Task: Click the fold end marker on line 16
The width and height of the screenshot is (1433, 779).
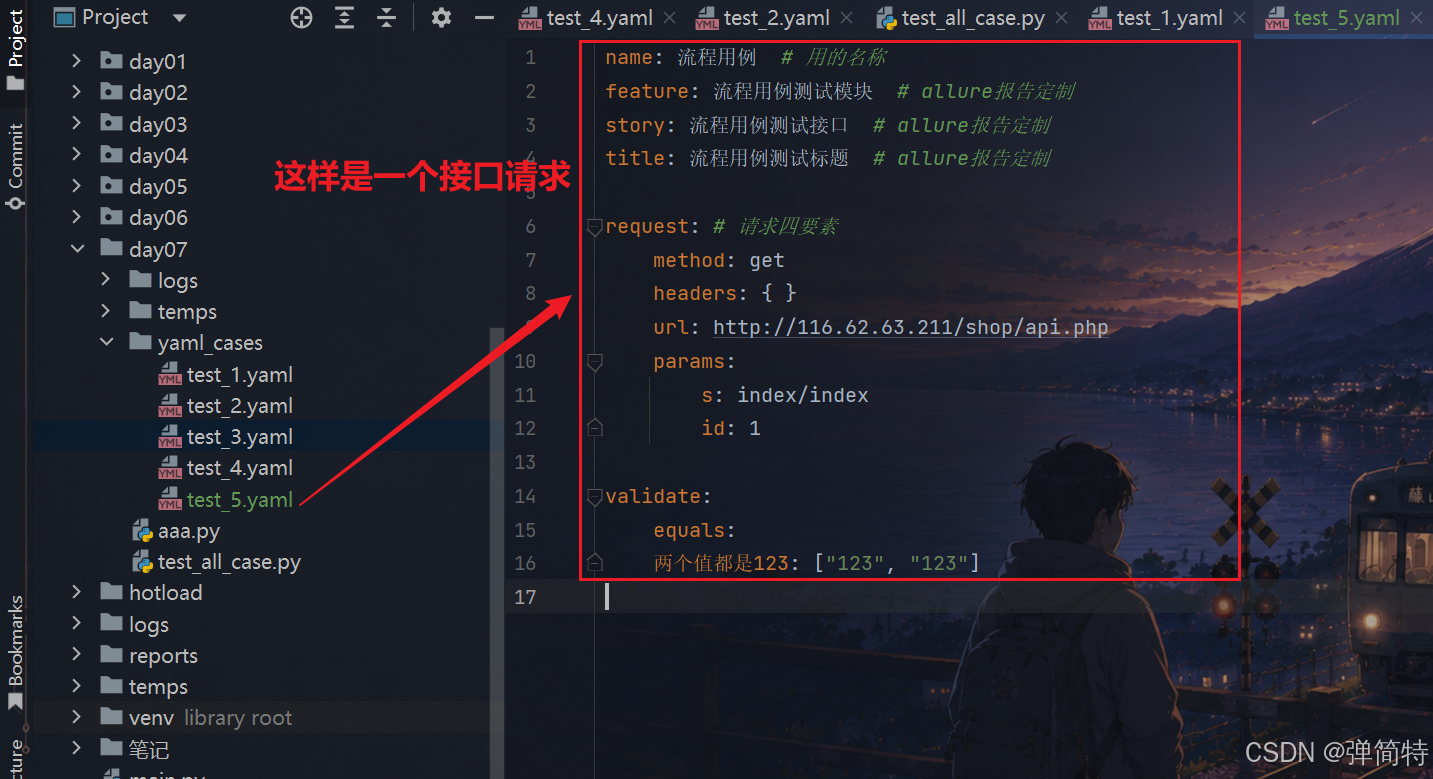Action: [595, 563]
